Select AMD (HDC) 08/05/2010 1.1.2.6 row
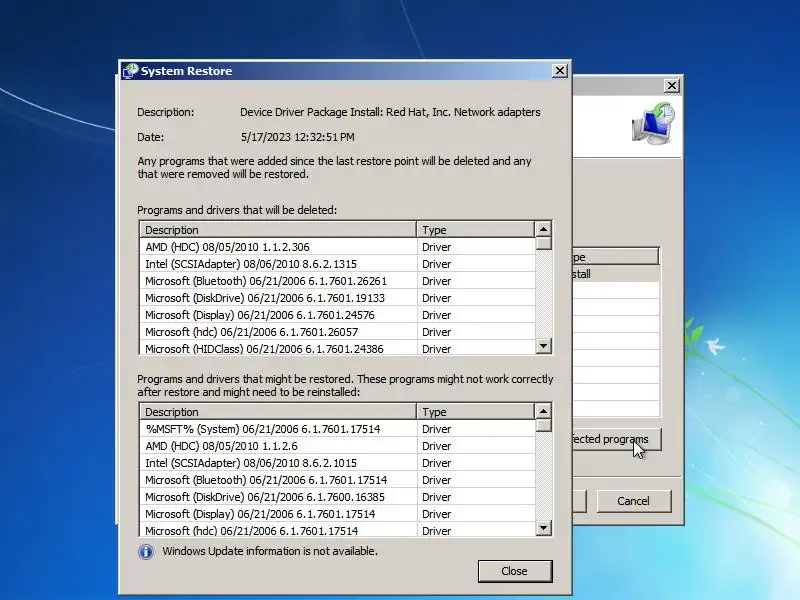 [x=337, y=446]
